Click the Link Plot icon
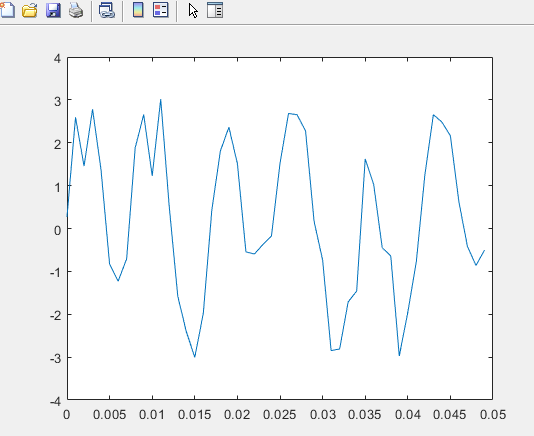Image resolution: width=534 pixels, height=436 pixels. (x=107, y=10)
